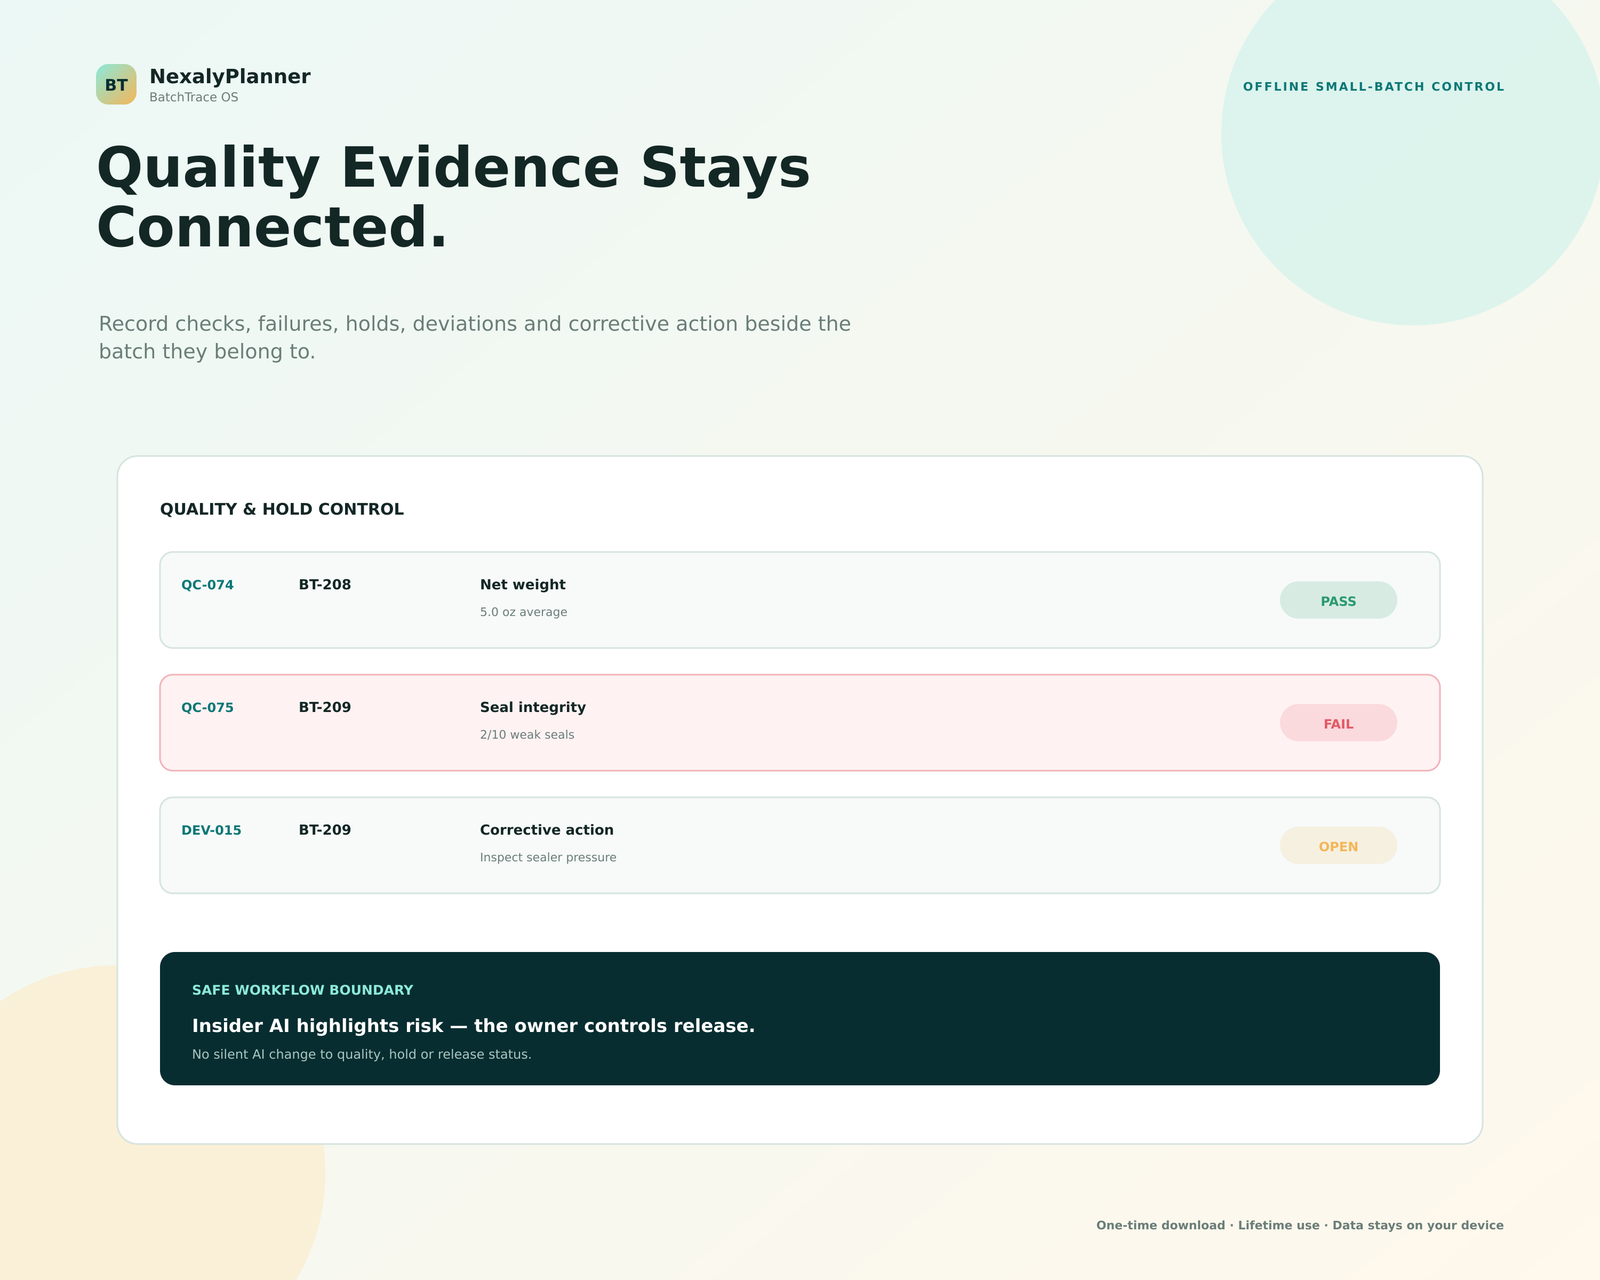The image size is (1600, 1280).
Task: Select BT-209 in the DEV-015 row
Action: [x=325, y=830]
